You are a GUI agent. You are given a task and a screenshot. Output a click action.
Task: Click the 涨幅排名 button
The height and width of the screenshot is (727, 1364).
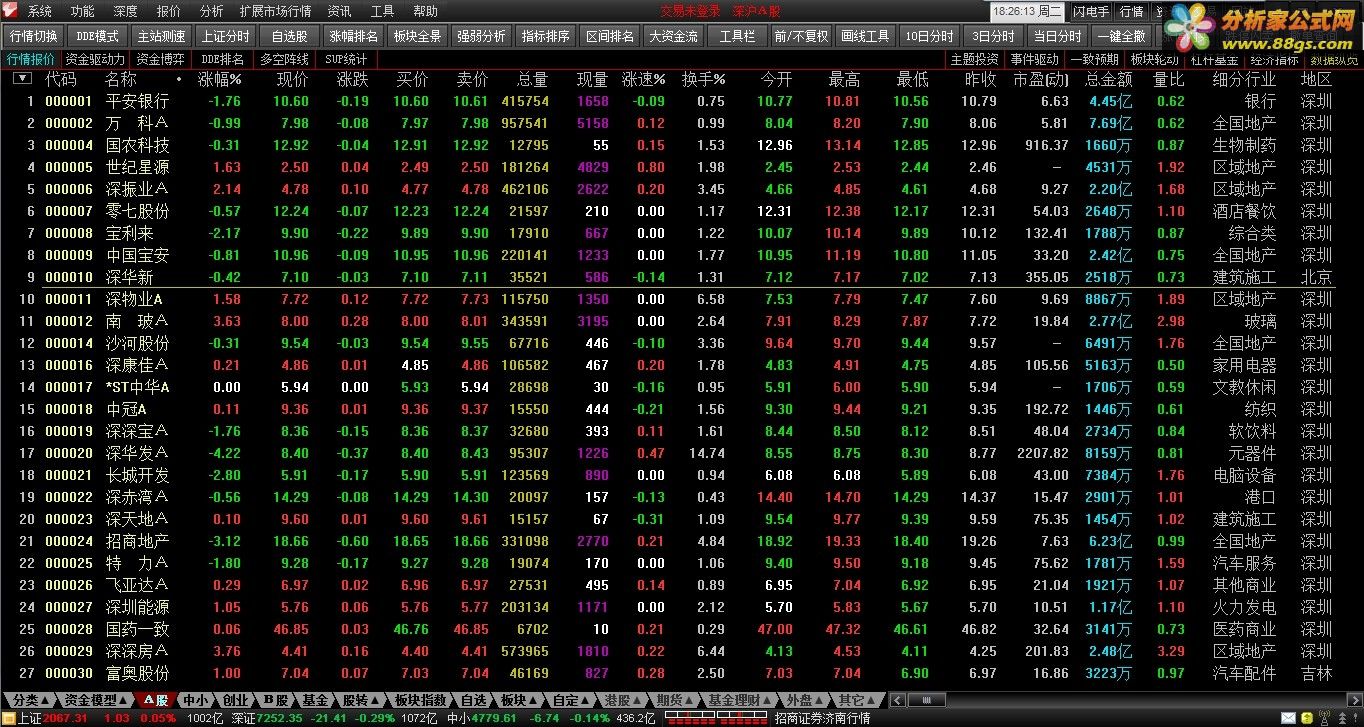coord(353,36)
